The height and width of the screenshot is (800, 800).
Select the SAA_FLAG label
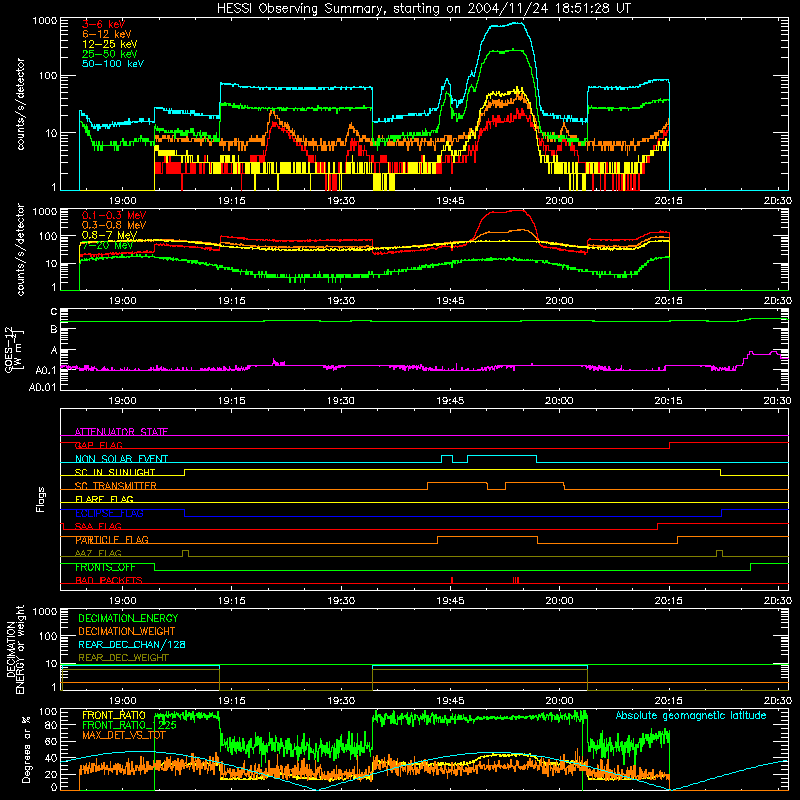pyautogui.click(x=98, y=526)
